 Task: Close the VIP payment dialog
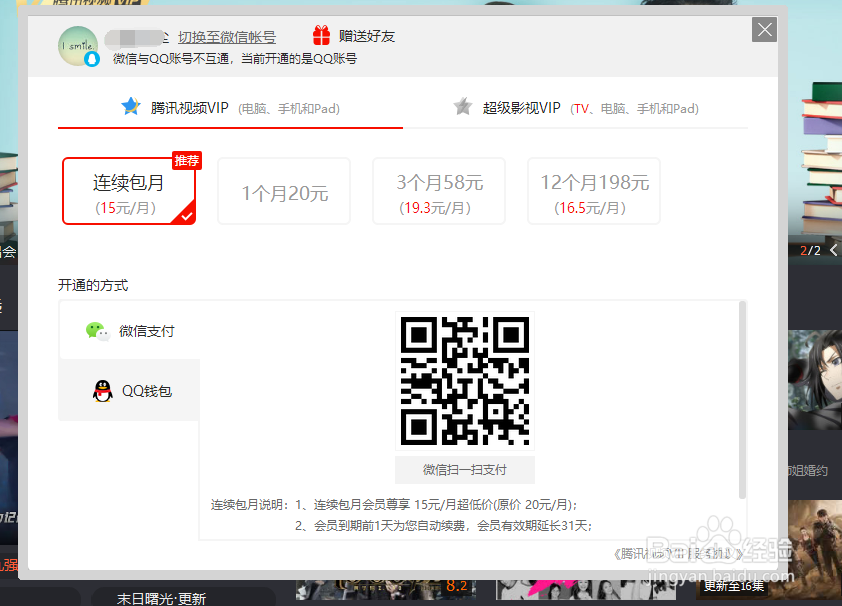tap(765, 30)
